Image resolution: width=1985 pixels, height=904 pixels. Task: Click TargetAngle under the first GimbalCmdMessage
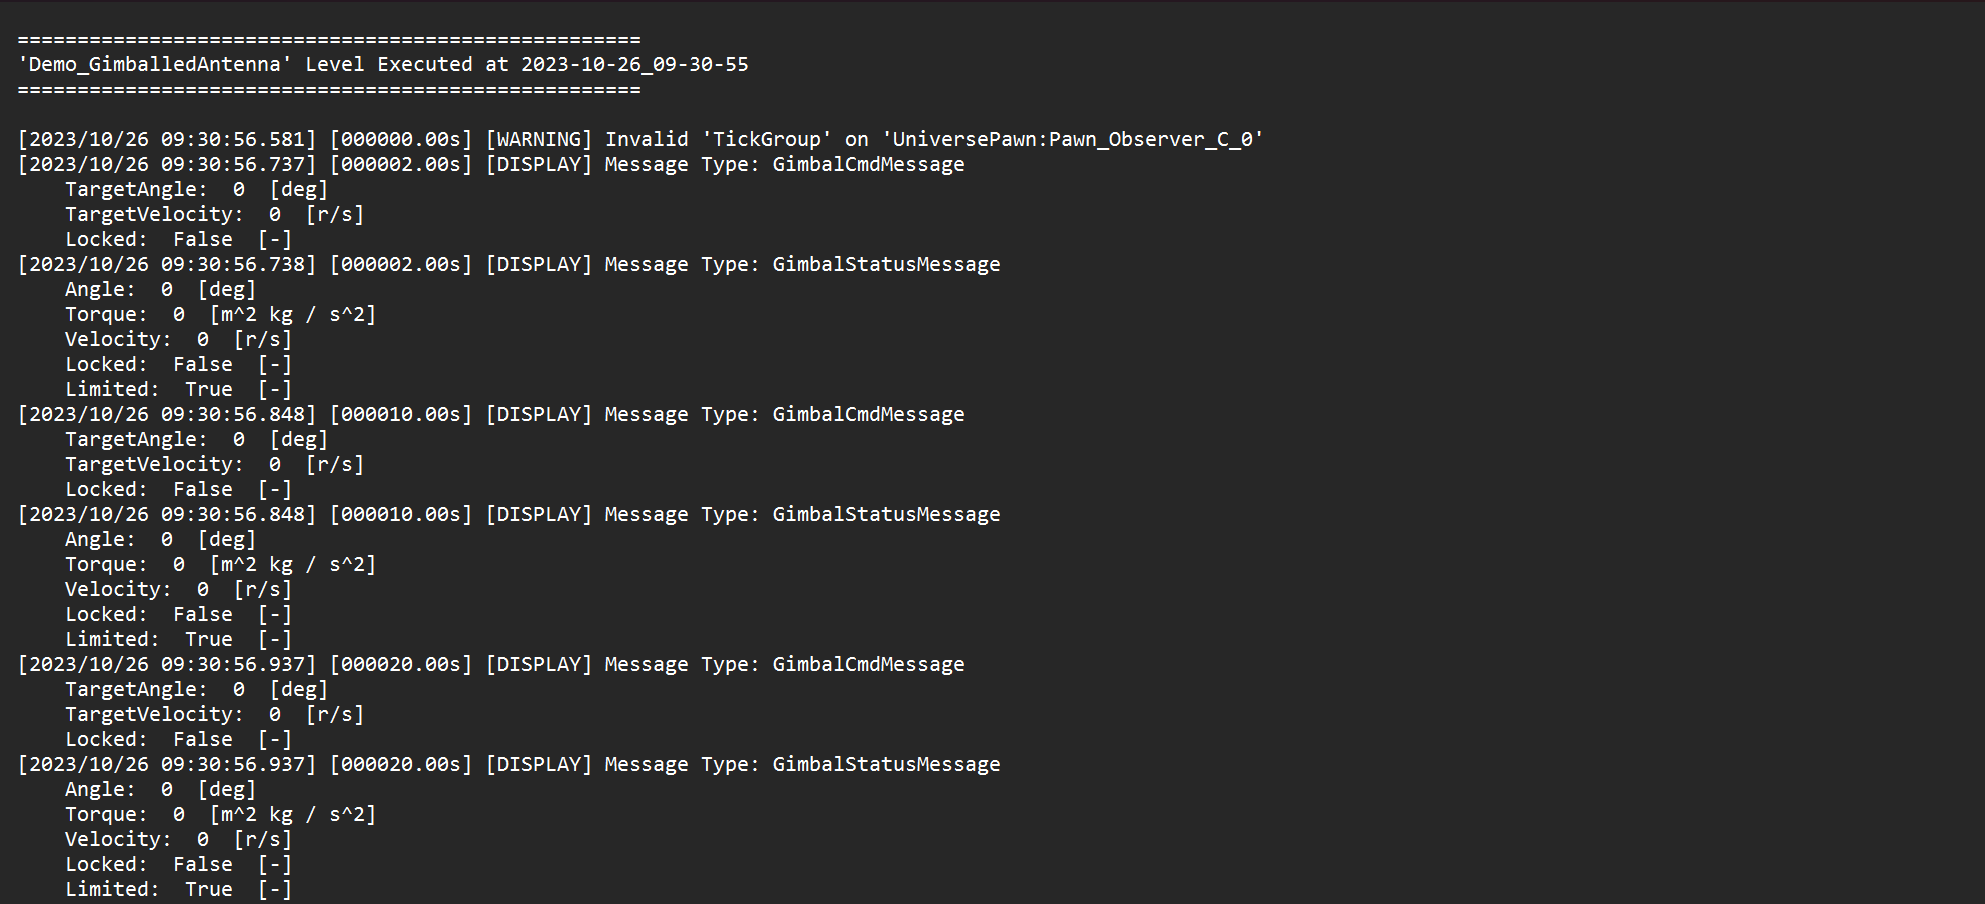136,190
